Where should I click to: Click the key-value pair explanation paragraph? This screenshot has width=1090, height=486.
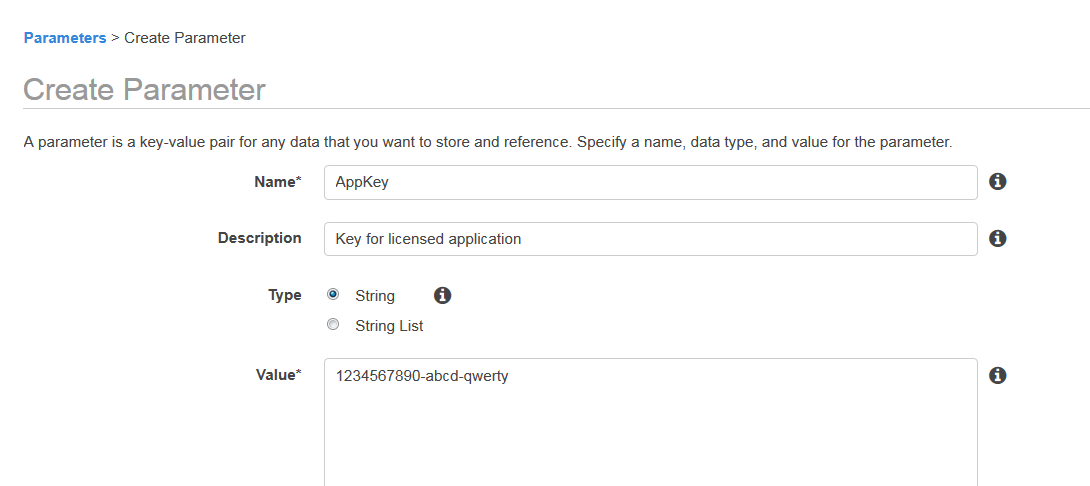pos(487,143)
